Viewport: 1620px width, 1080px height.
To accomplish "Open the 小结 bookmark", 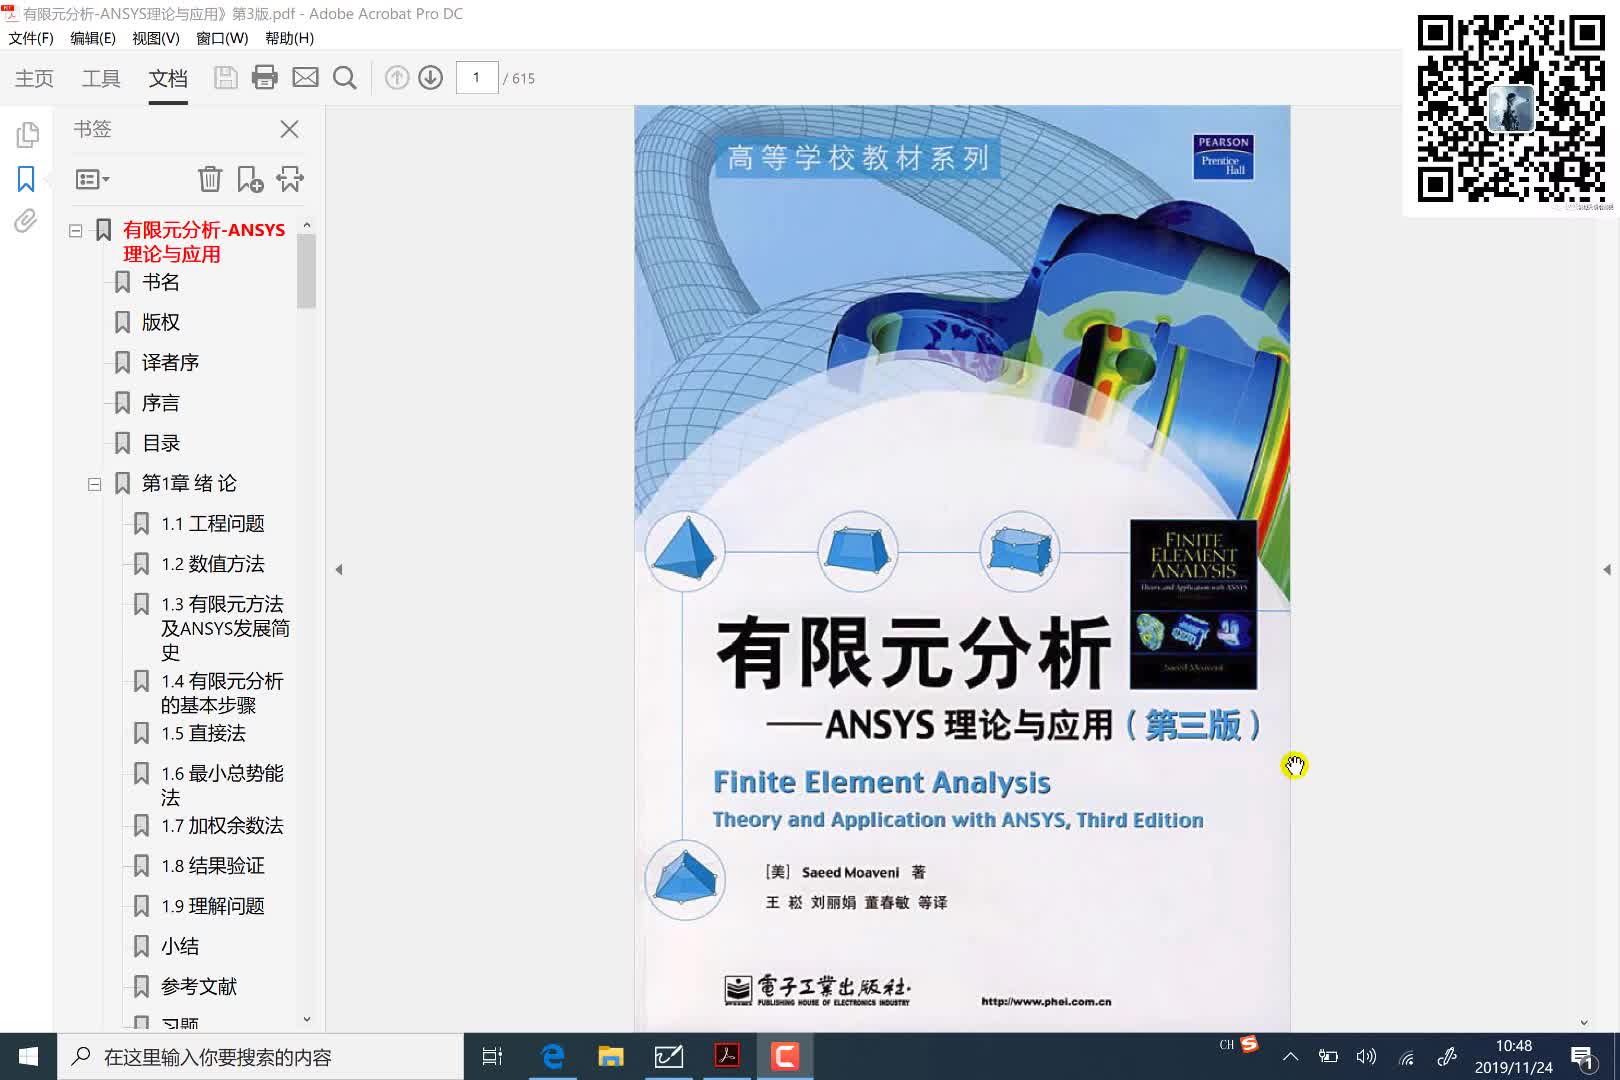I will (x=180, y=946).
